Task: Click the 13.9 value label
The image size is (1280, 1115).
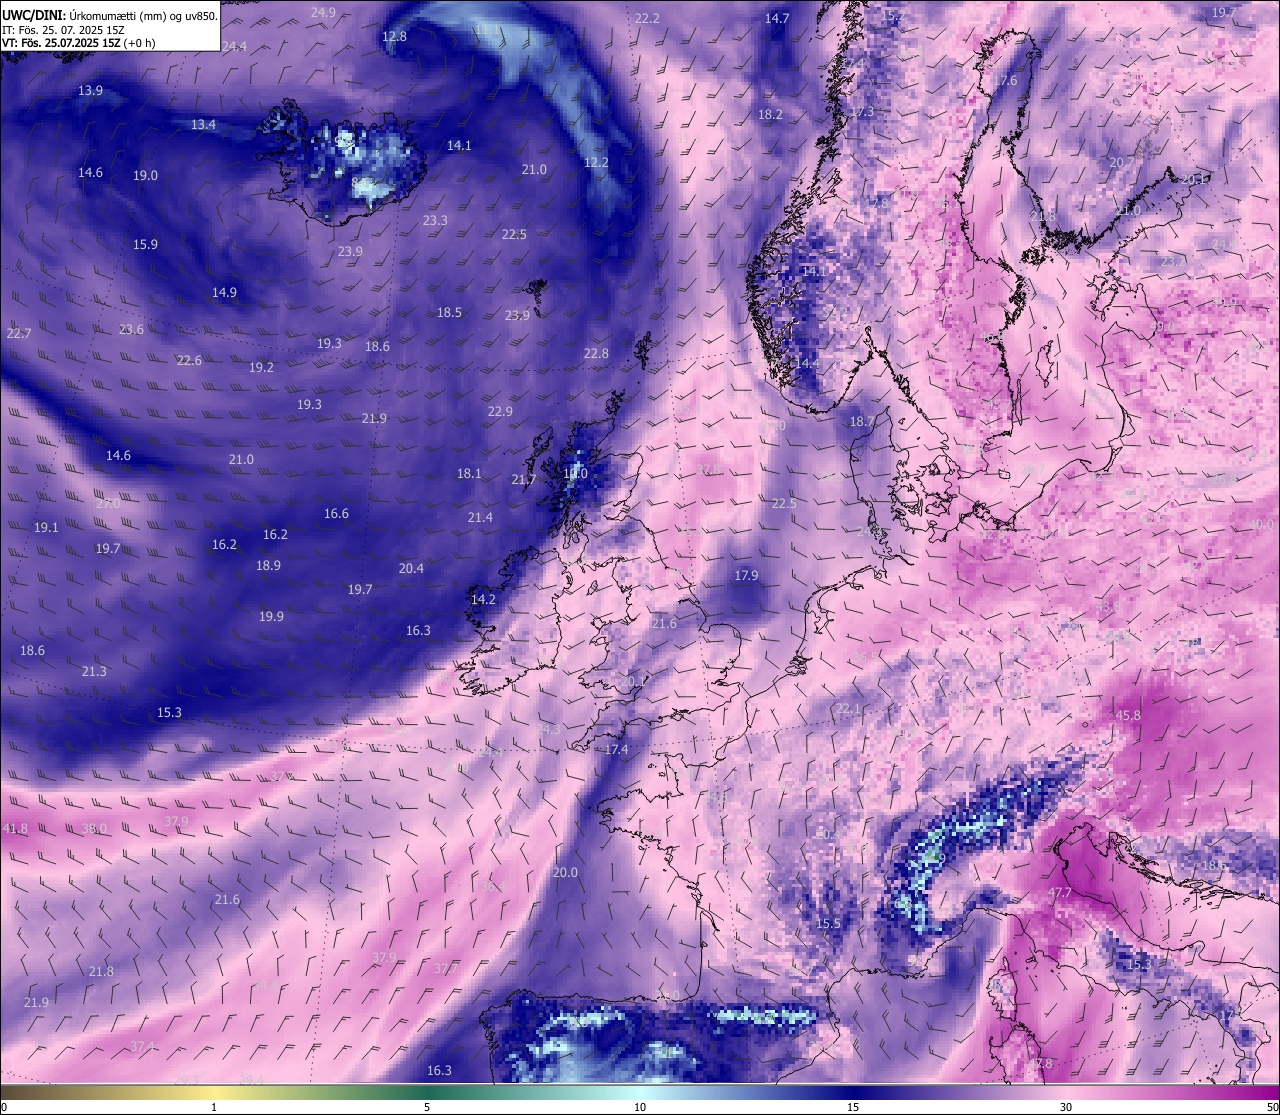Action: tap(90, 90)
